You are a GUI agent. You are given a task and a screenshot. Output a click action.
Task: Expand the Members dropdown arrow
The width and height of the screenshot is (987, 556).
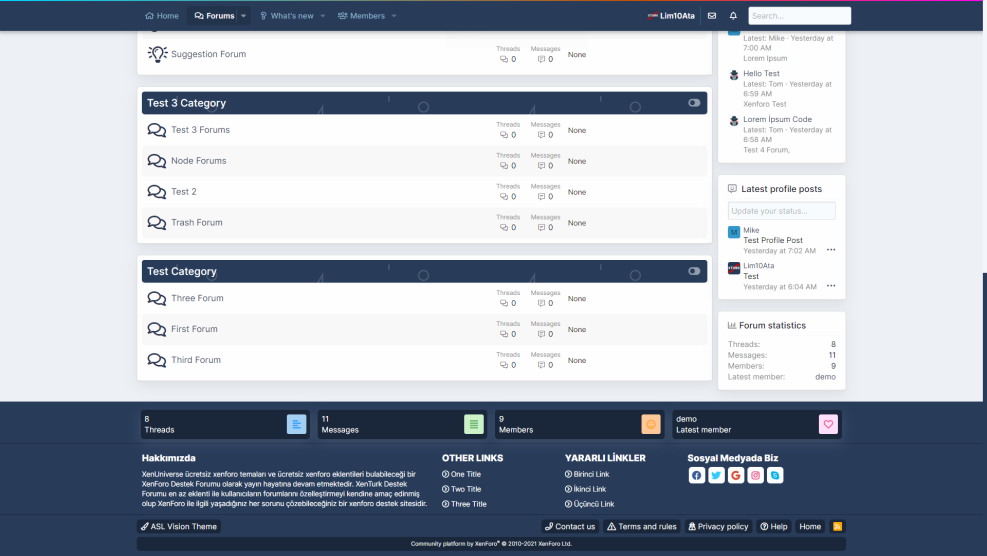coord(394,16)
